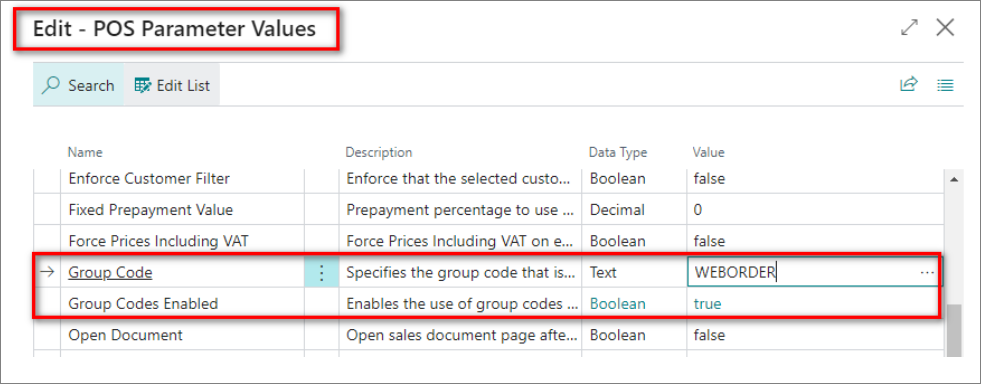Click the 0 value of Fixed Prepayment Value

[x=698, y=210]
